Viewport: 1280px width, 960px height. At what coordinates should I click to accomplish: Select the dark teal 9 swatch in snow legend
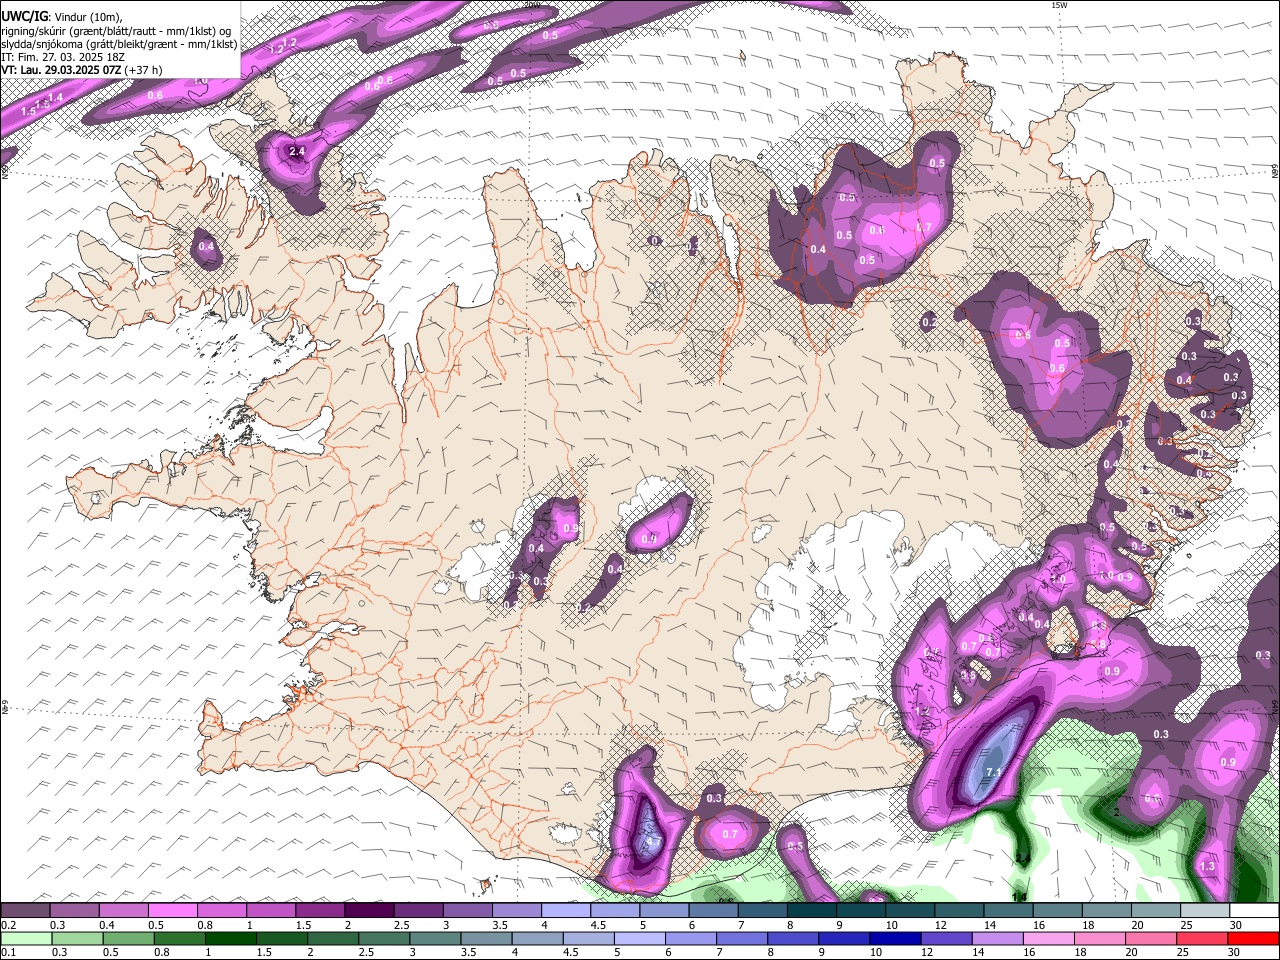pyautogui.click(x=861, y=911)
